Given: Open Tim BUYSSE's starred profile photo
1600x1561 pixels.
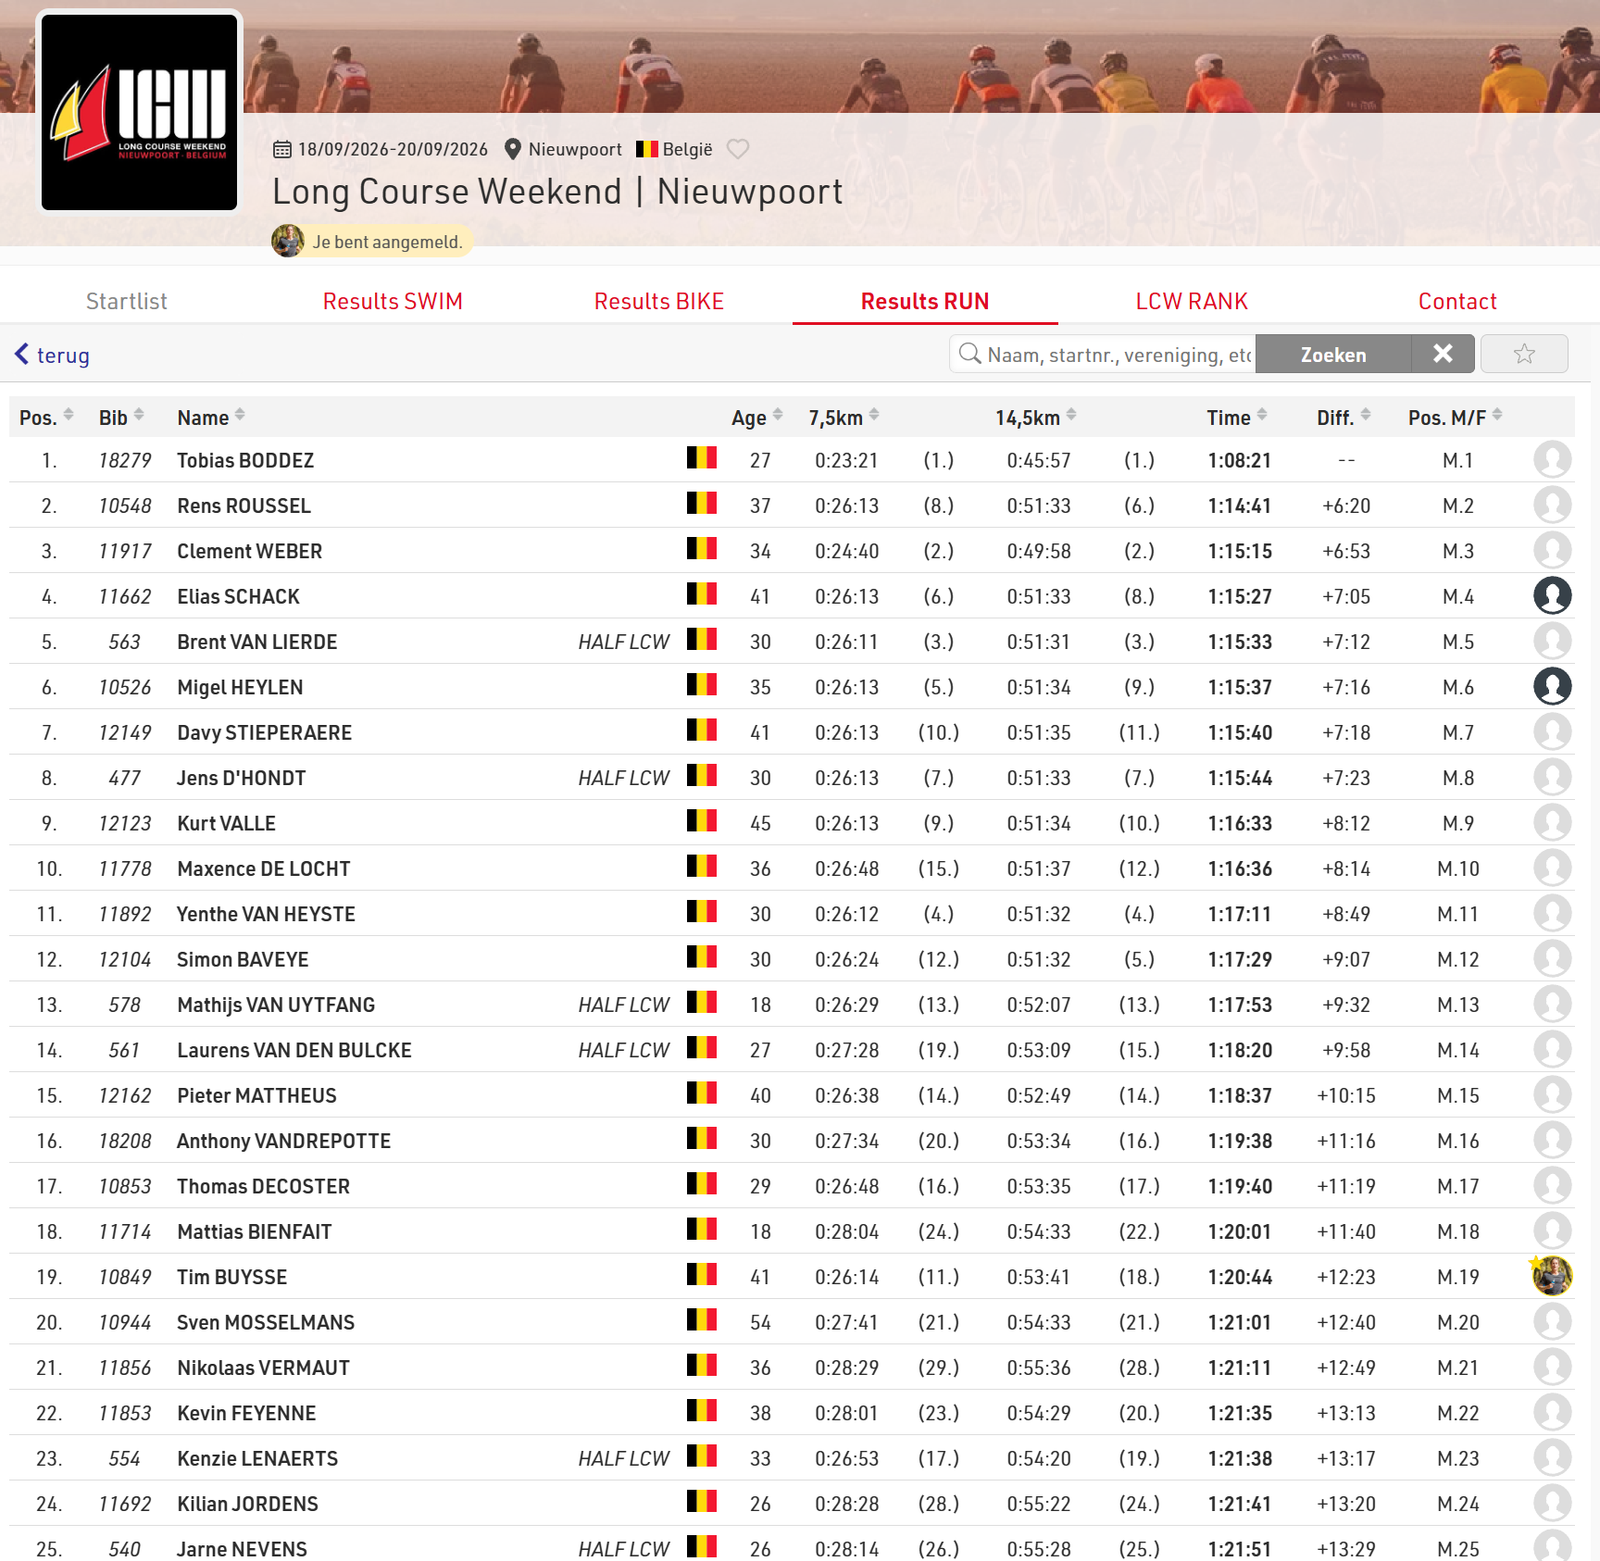Looking at the screenshot, I should click(1552, 1276).
